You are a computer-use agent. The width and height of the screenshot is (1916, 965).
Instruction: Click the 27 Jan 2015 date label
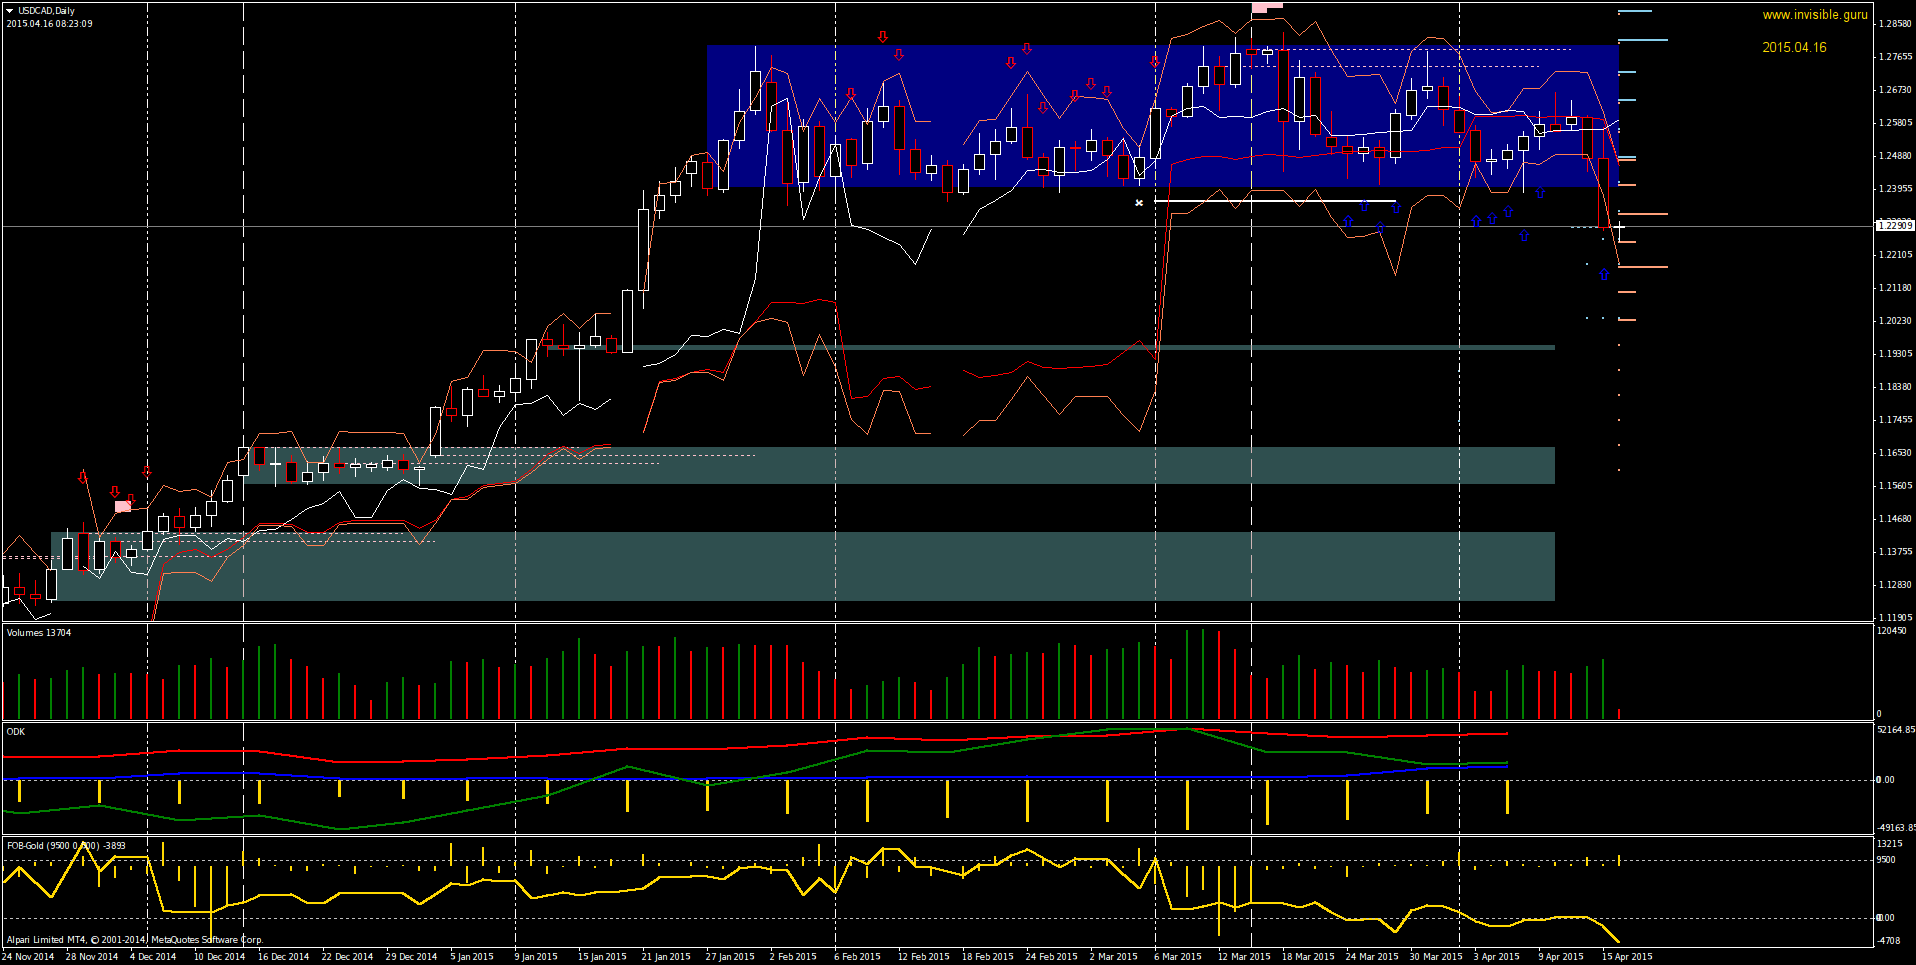point(730,957)
